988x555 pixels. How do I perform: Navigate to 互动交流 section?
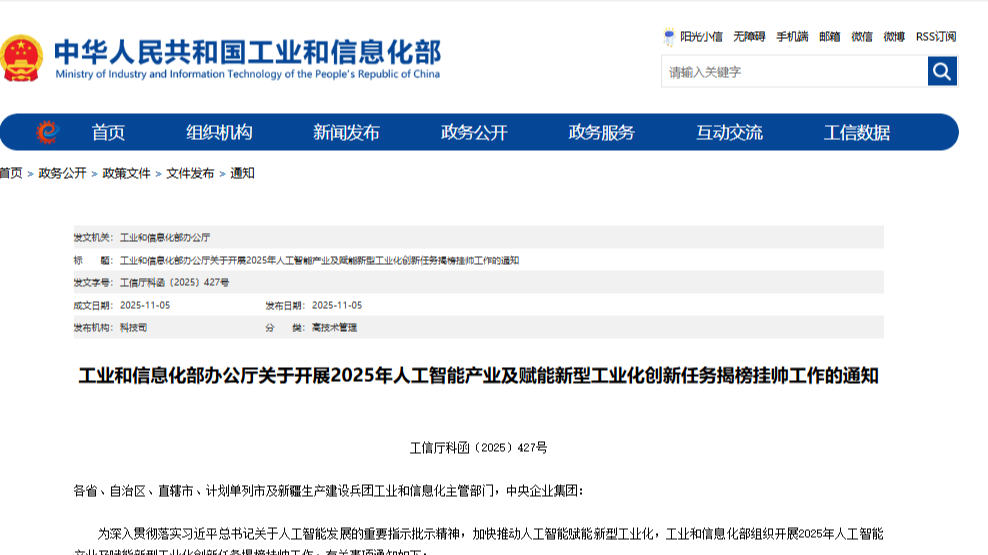[x=729, y=132]
